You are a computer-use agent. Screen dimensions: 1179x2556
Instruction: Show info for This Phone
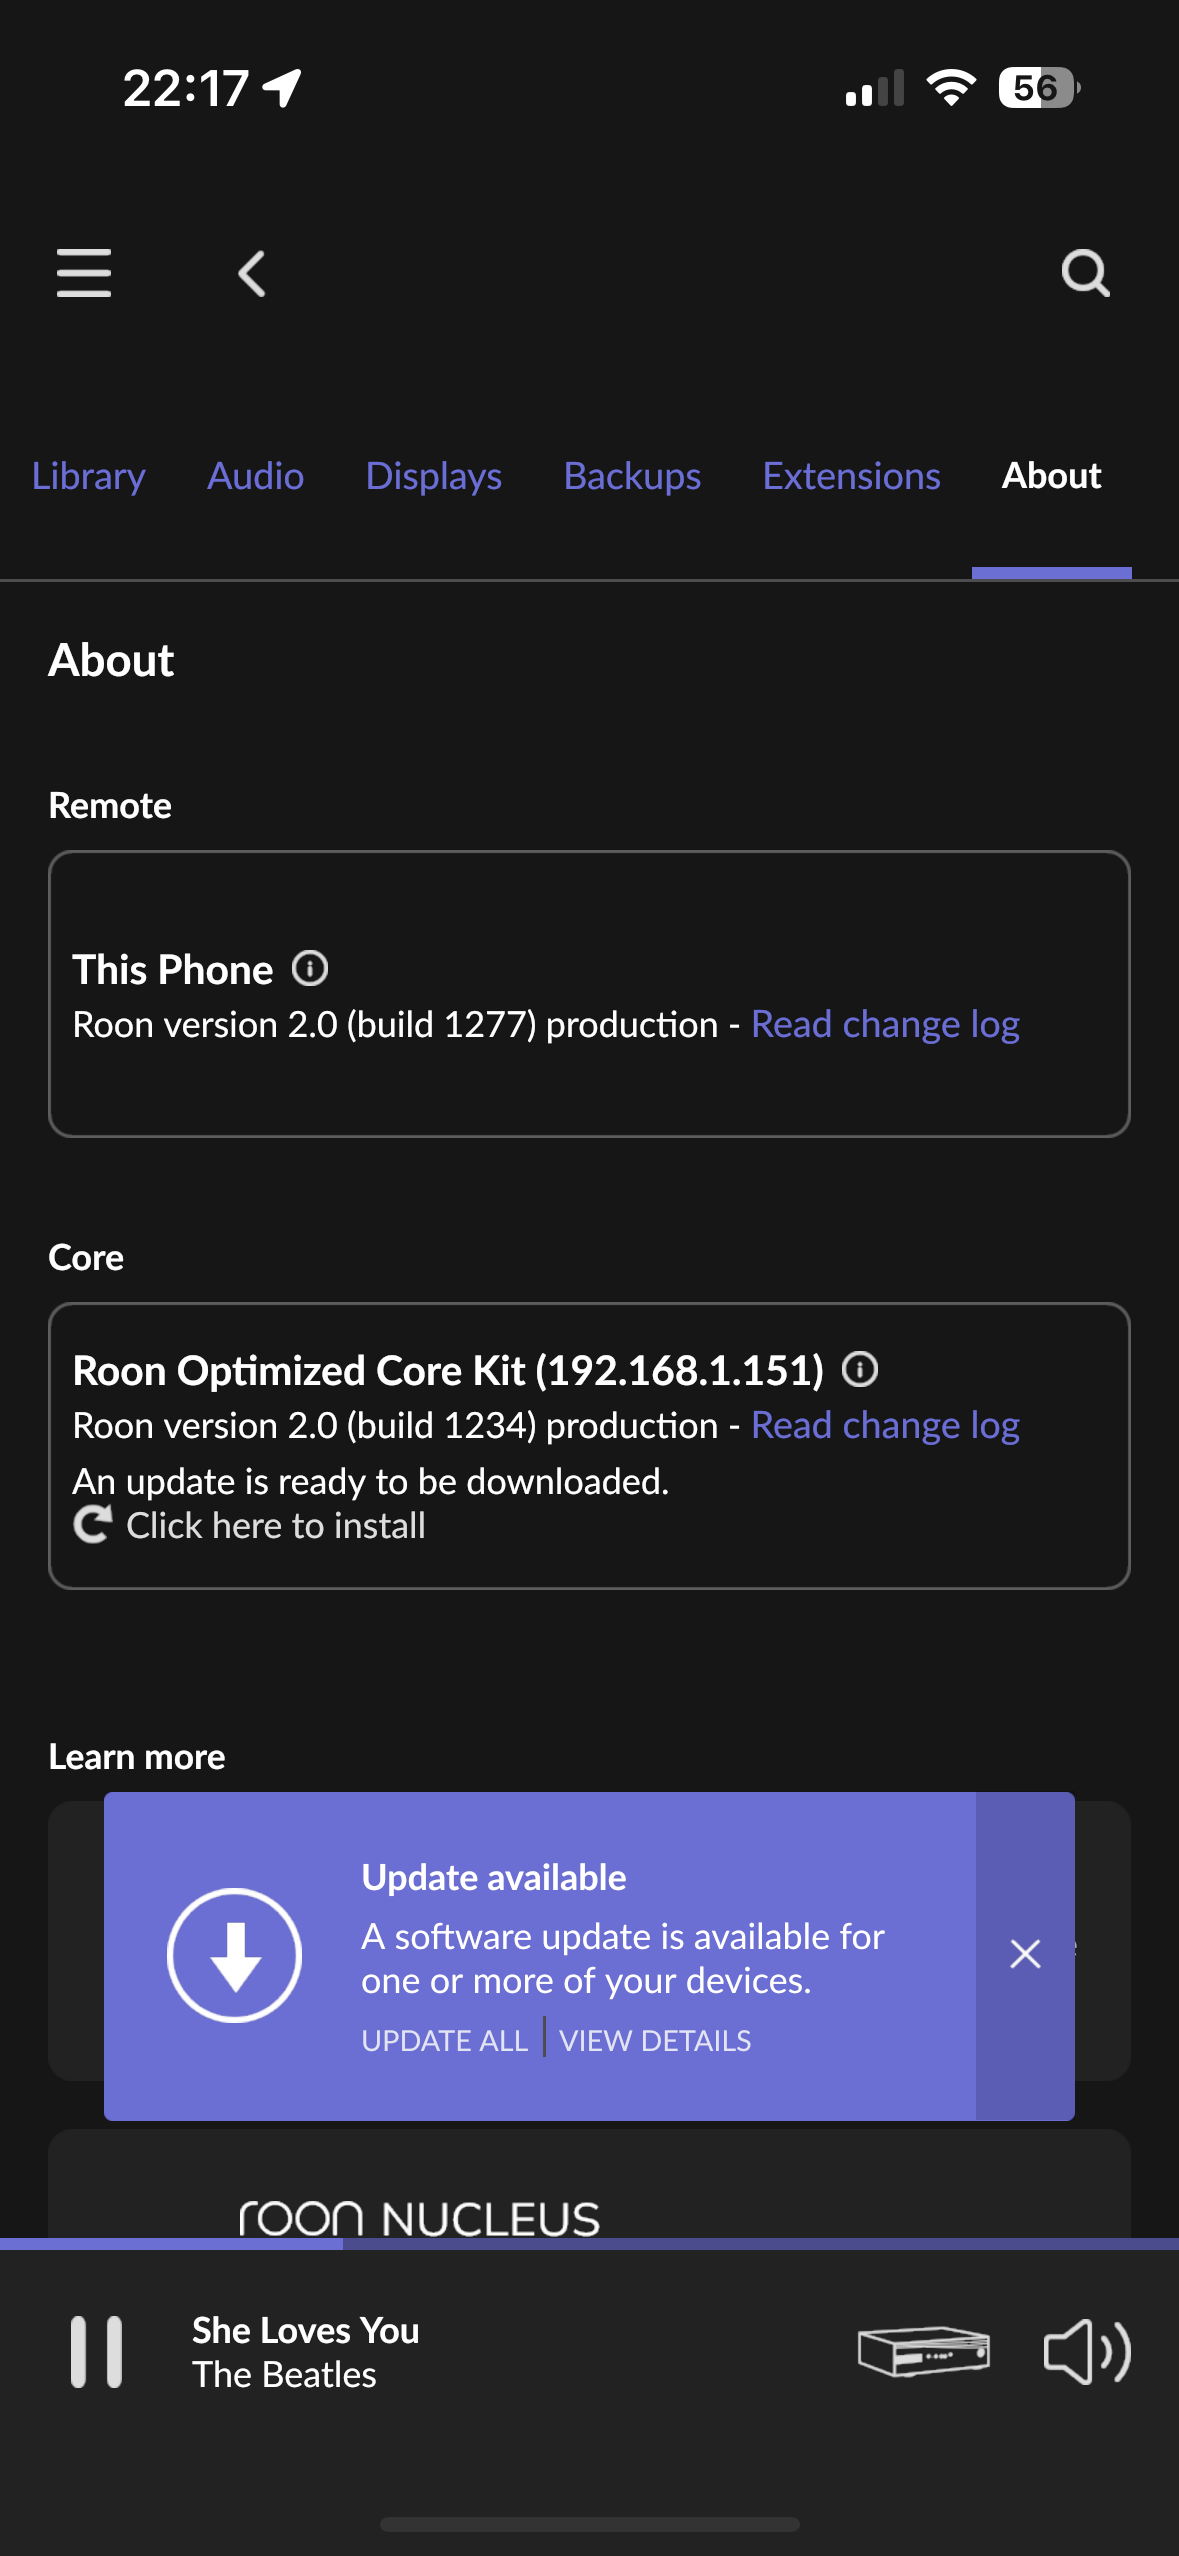point(310,968)
